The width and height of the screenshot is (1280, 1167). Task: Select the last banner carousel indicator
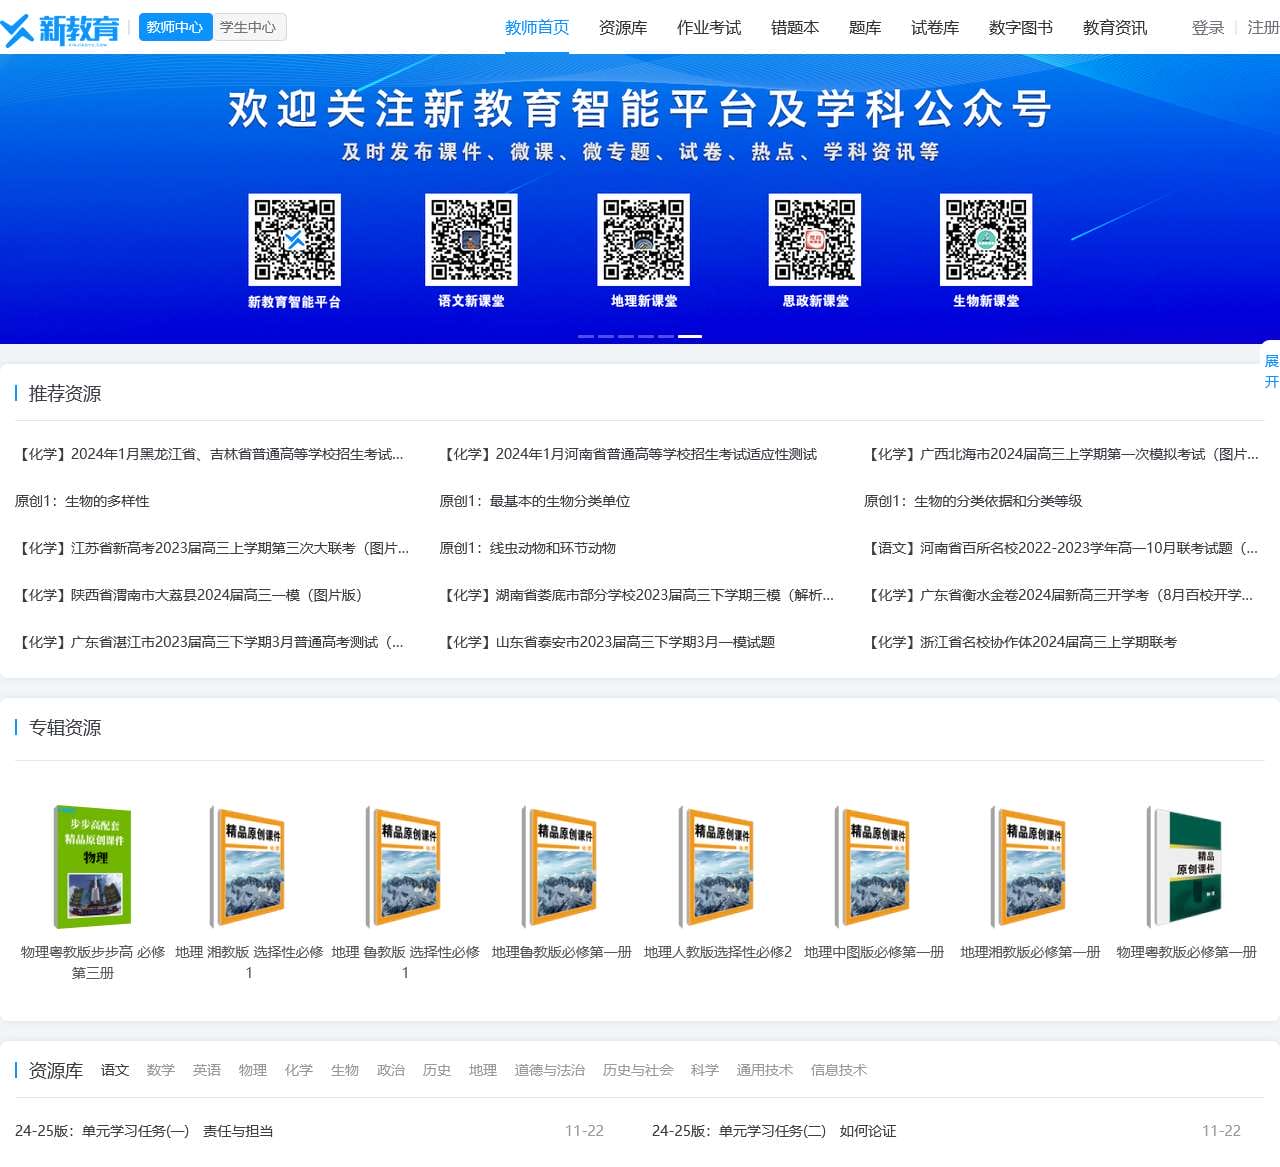click(690, 337)
